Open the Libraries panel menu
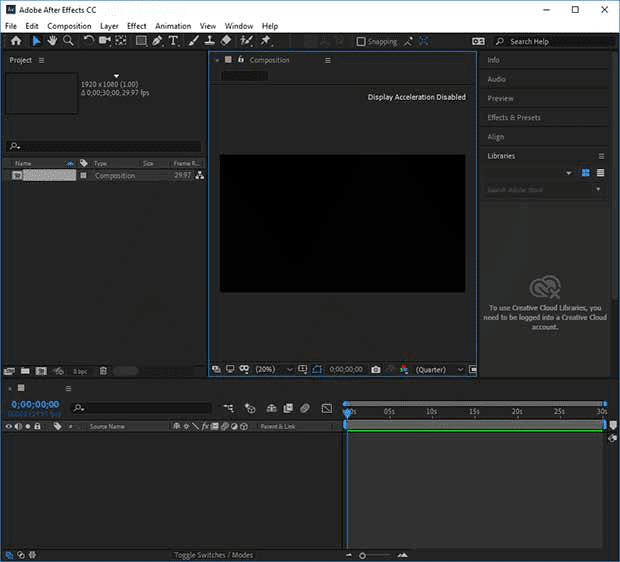 point(601,156)
